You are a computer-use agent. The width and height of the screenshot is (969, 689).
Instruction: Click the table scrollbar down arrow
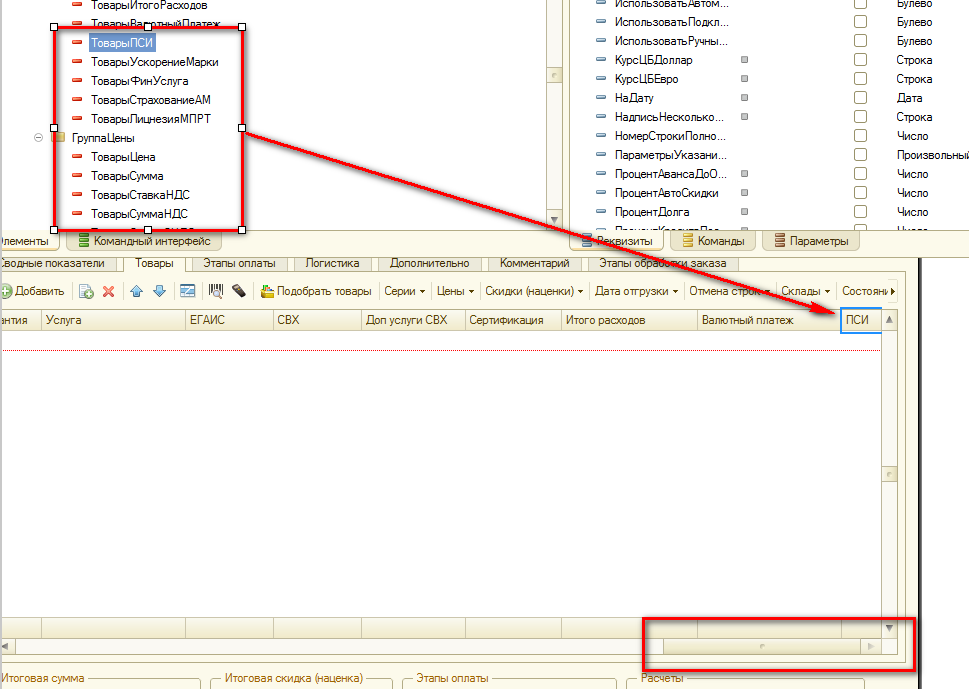889,628
